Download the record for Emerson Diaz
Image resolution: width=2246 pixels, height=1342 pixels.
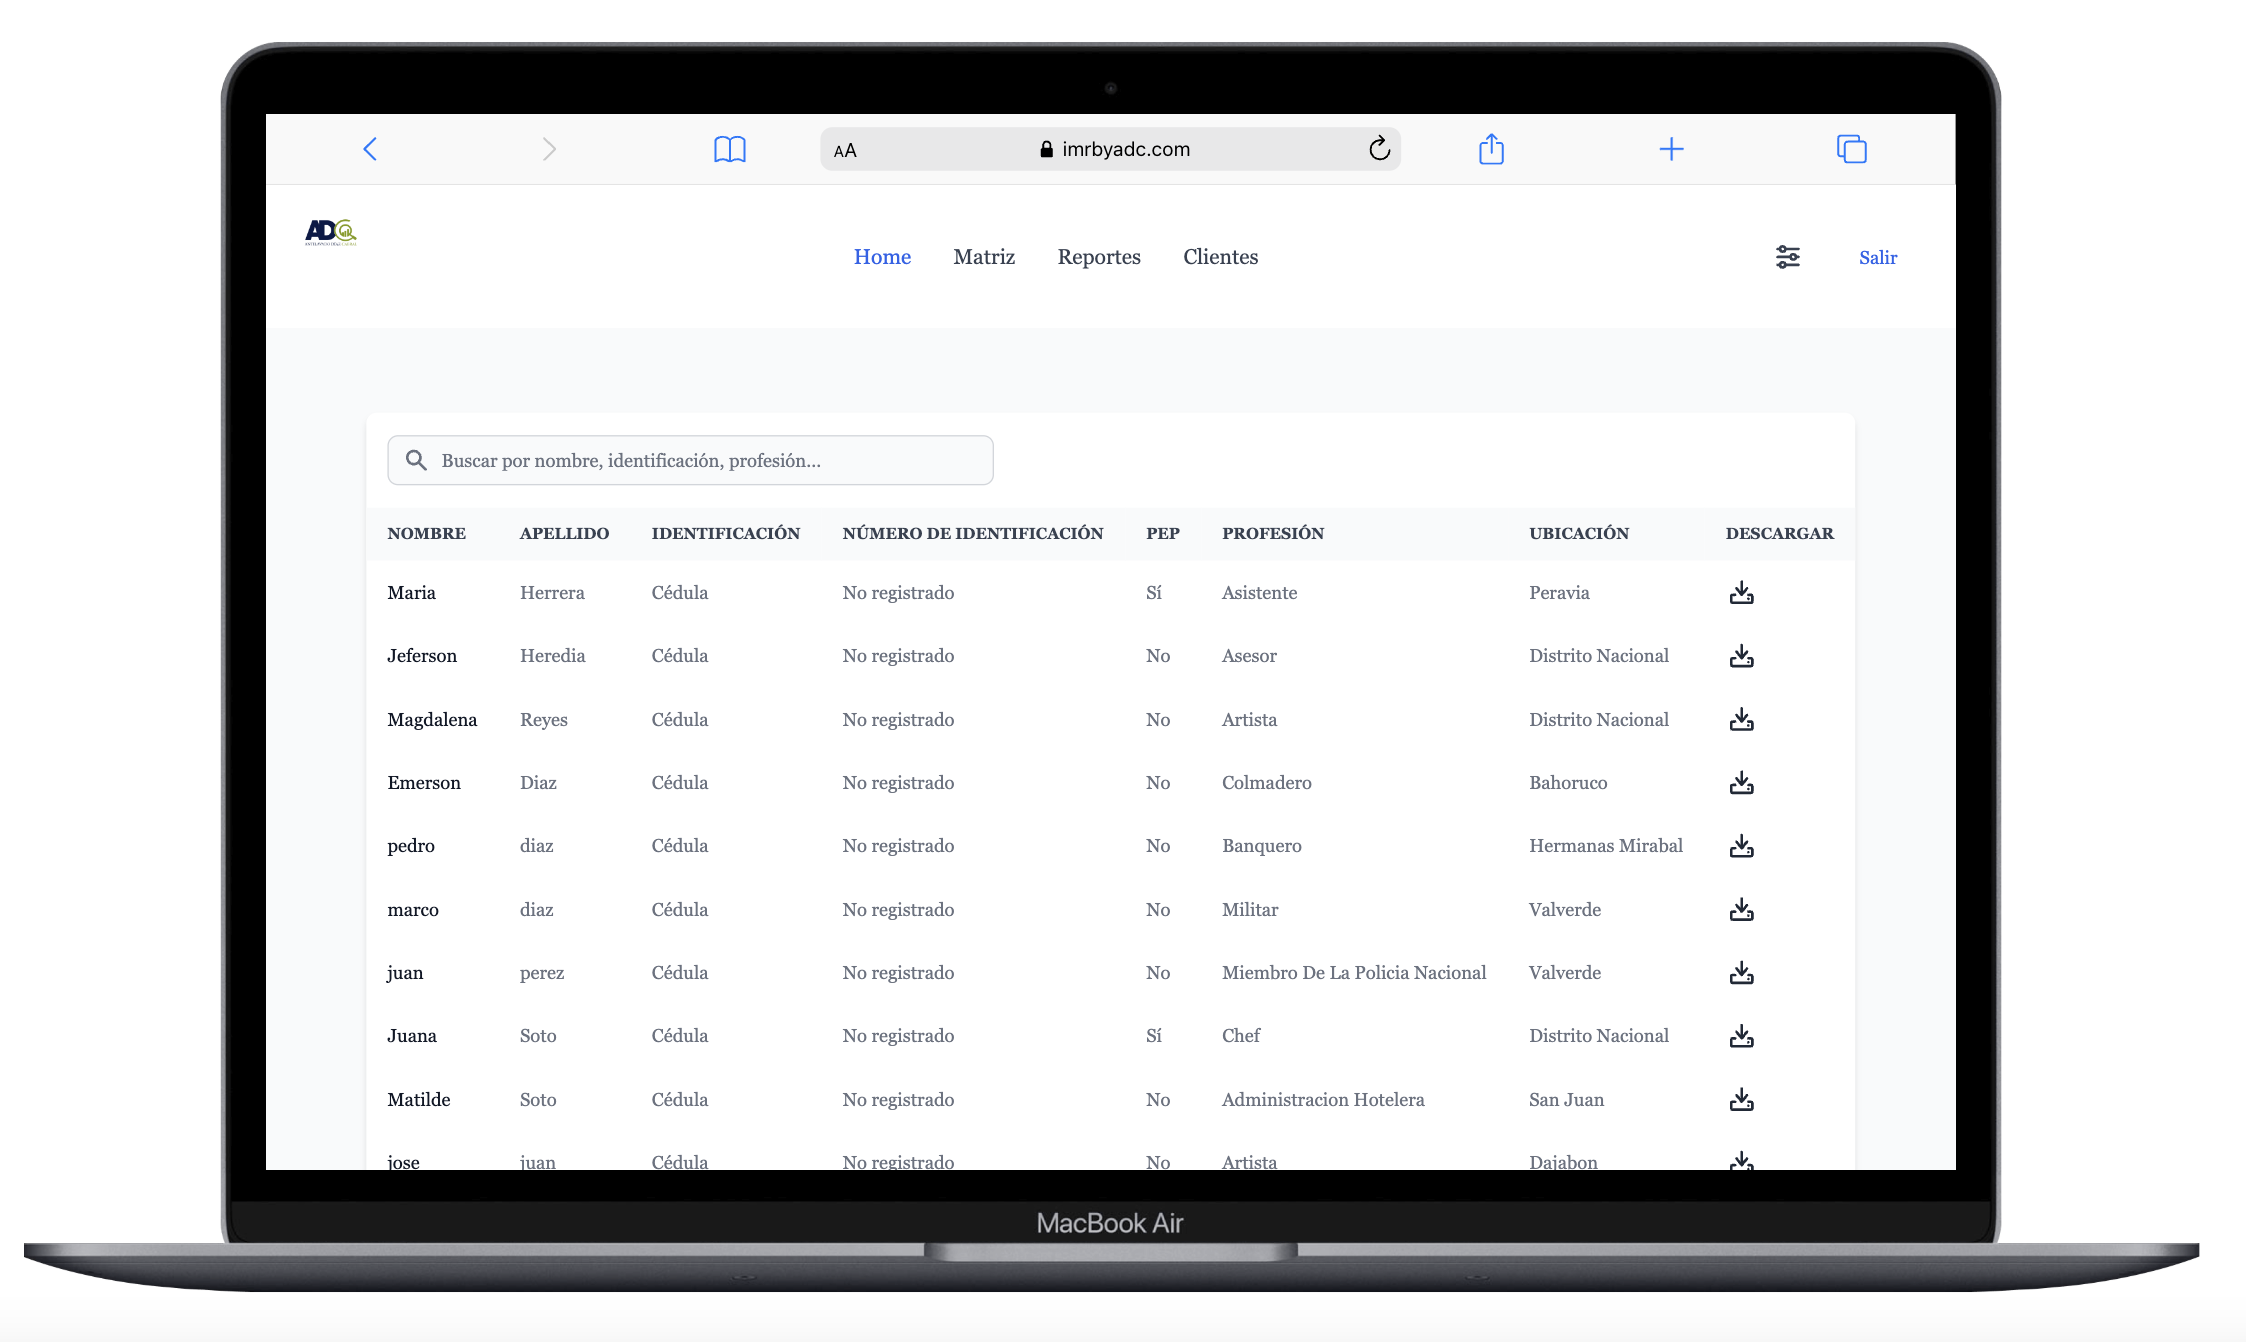pyautogui.click(x=1741, y=783)
